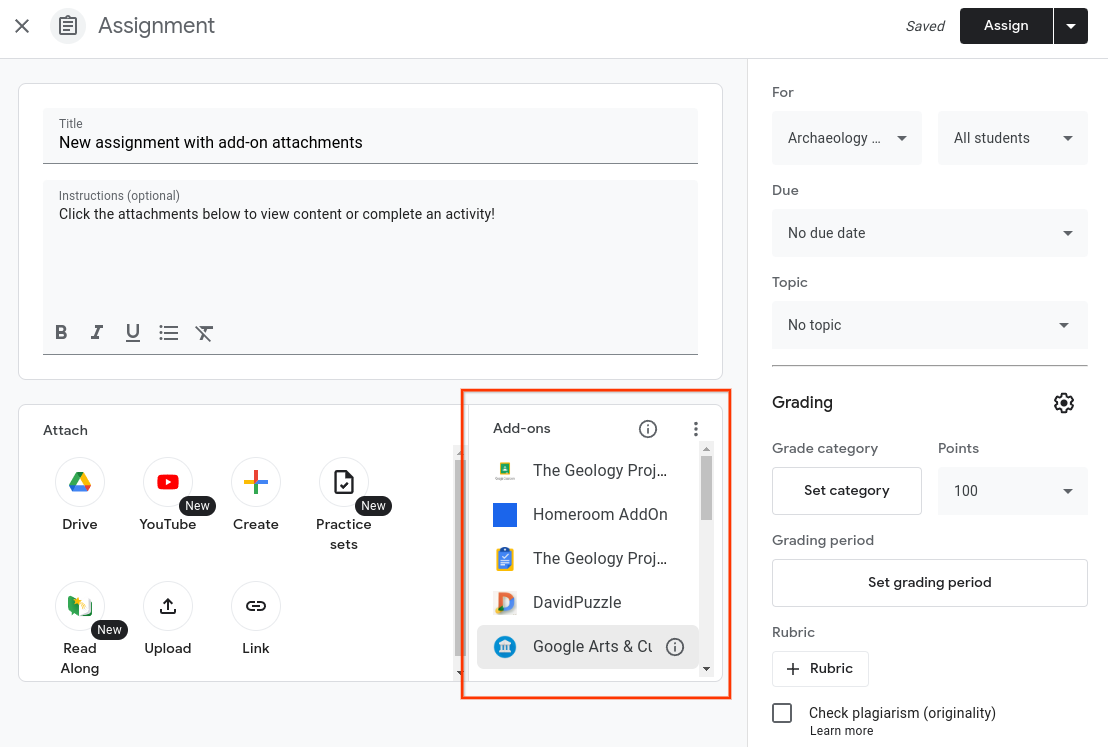Viewport: 1108px width, 747px height.
Task: Expand the Assign button options arrow
Action: pyautogui.click(x=1071, y=25)
